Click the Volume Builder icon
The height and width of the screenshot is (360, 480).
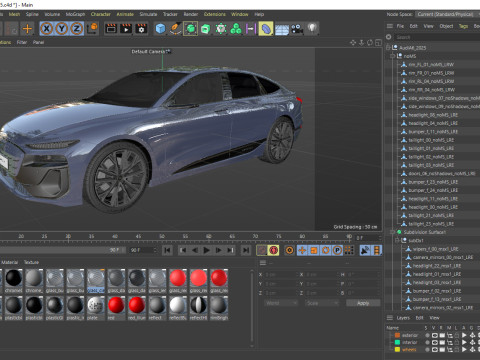click(x=221, y=29)
